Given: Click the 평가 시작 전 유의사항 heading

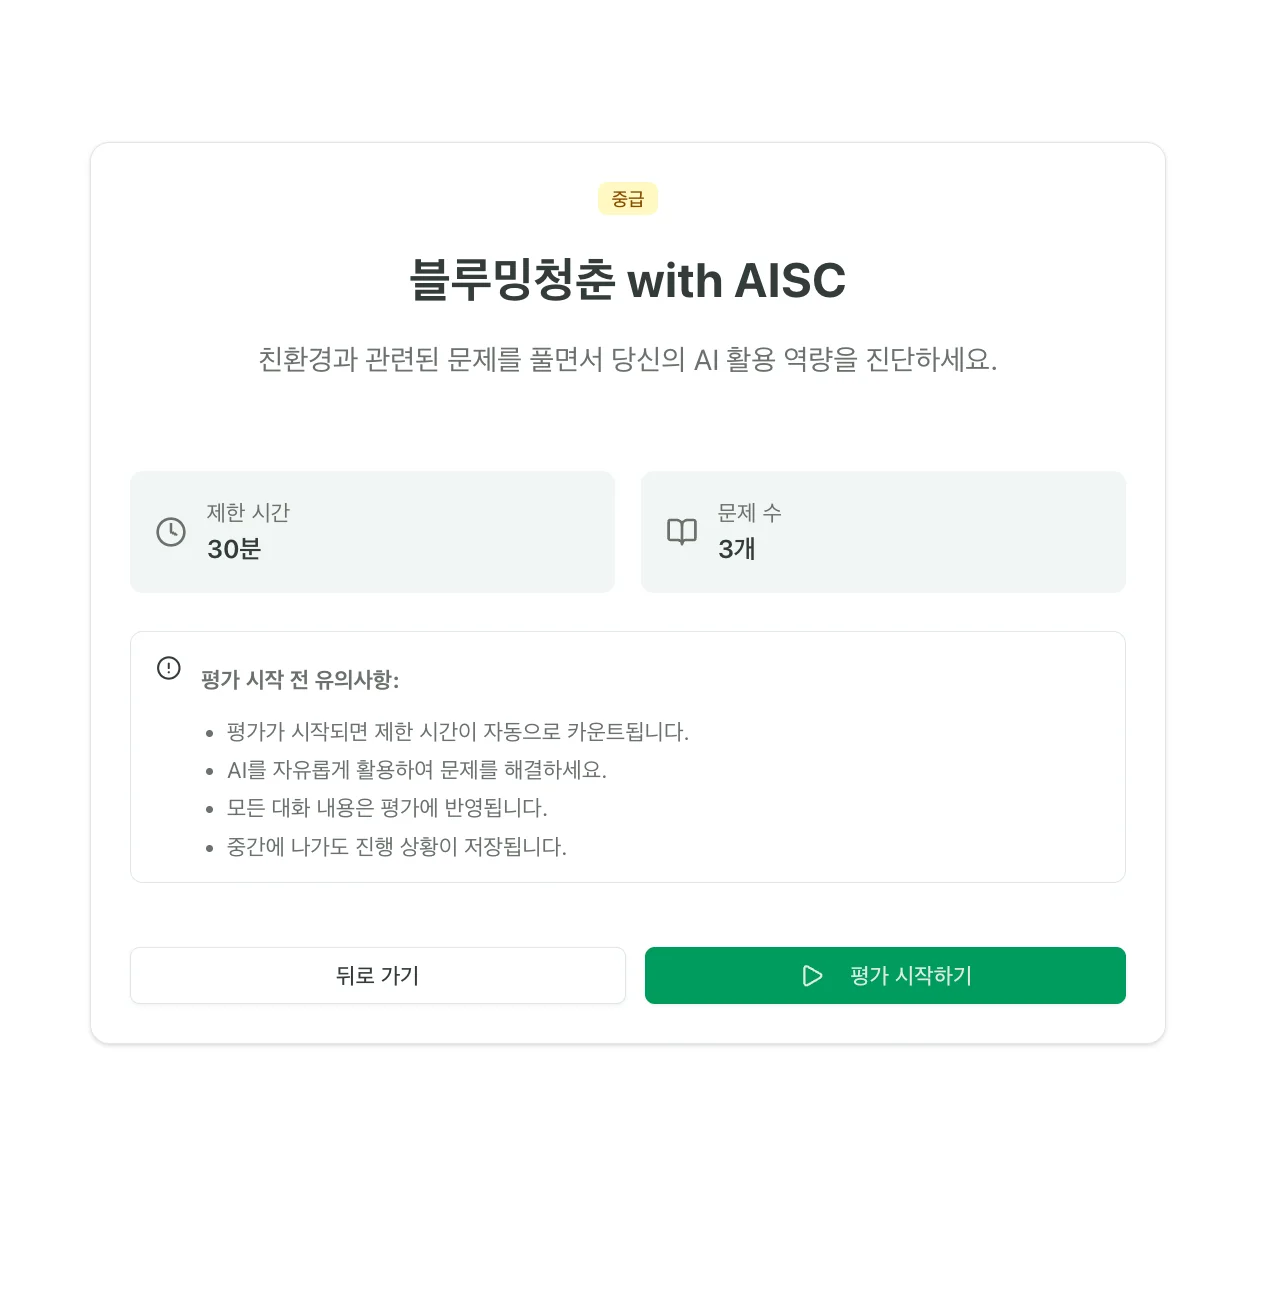Looking at the screenshot, I should point(300,679).
